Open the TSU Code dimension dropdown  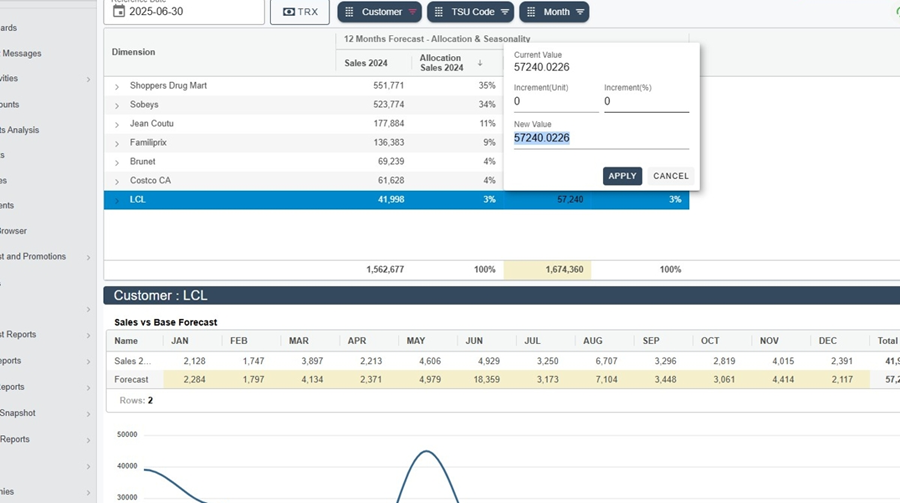pos(470,11)
